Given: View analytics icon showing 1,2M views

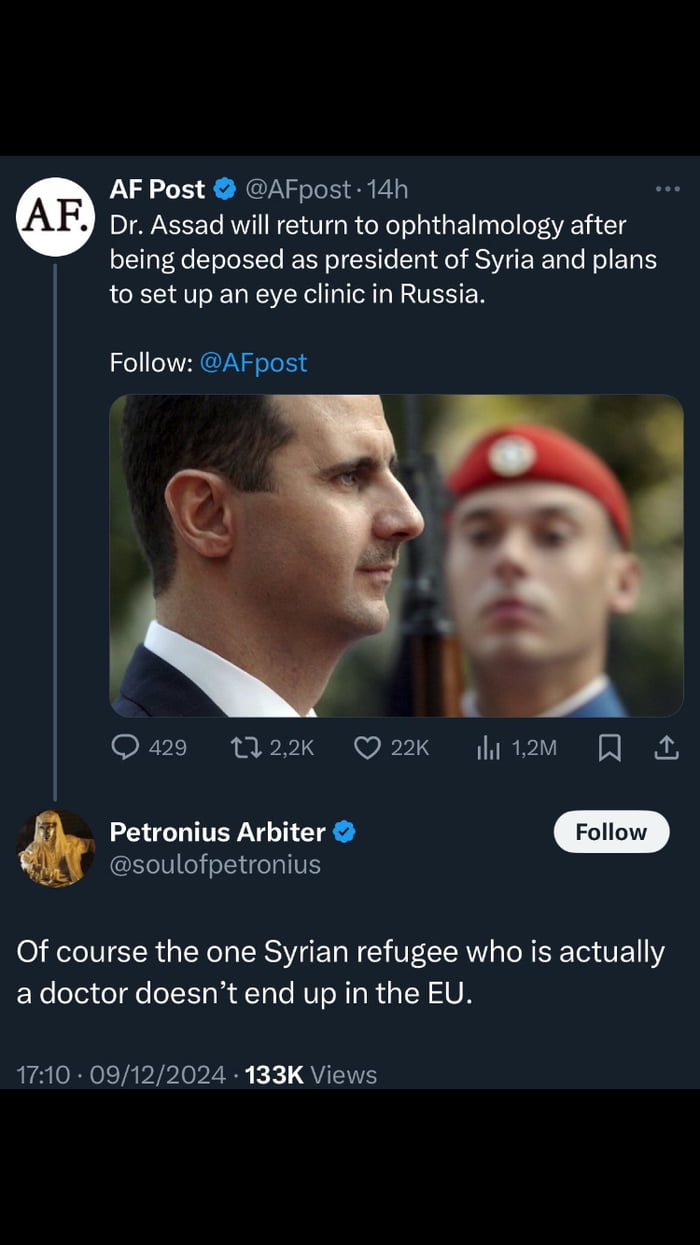Looking at the screenshot, I should click(x=488, y=747).
